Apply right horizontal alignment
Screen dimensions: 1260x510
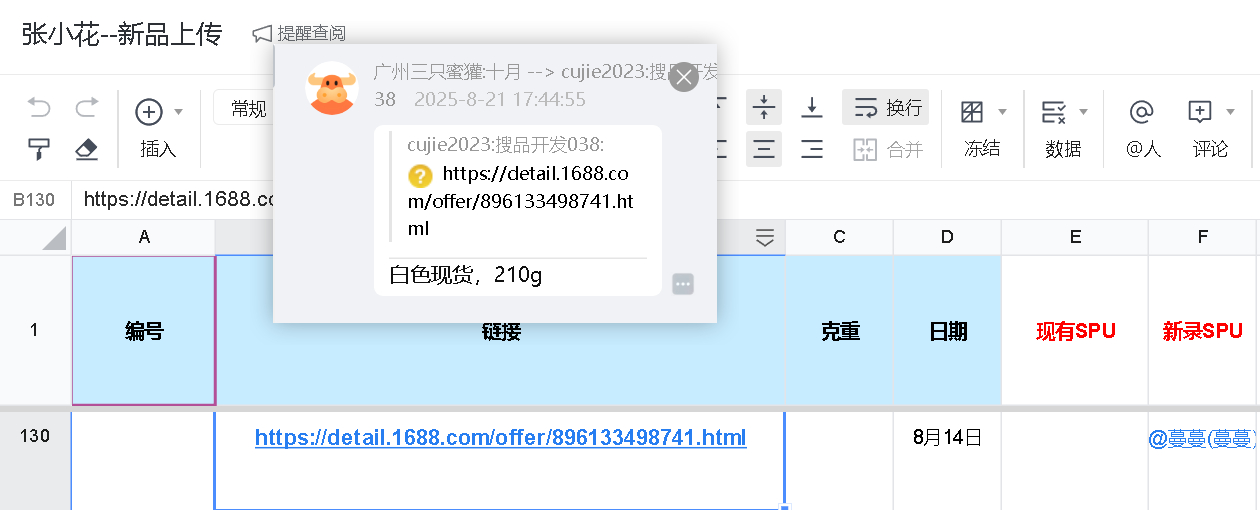tap(812, 150)
